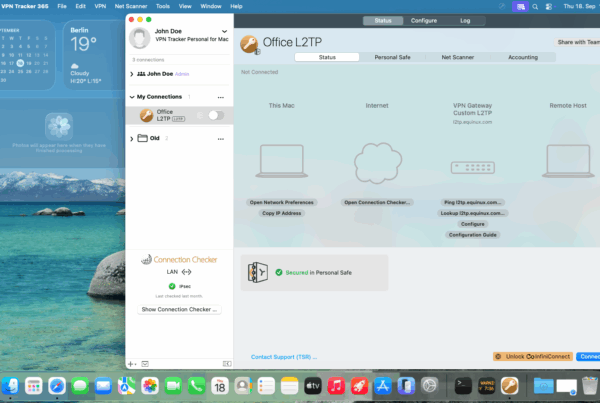Select the Configure segment in the toolbar
600x403 pixels.
click(423, 20)
